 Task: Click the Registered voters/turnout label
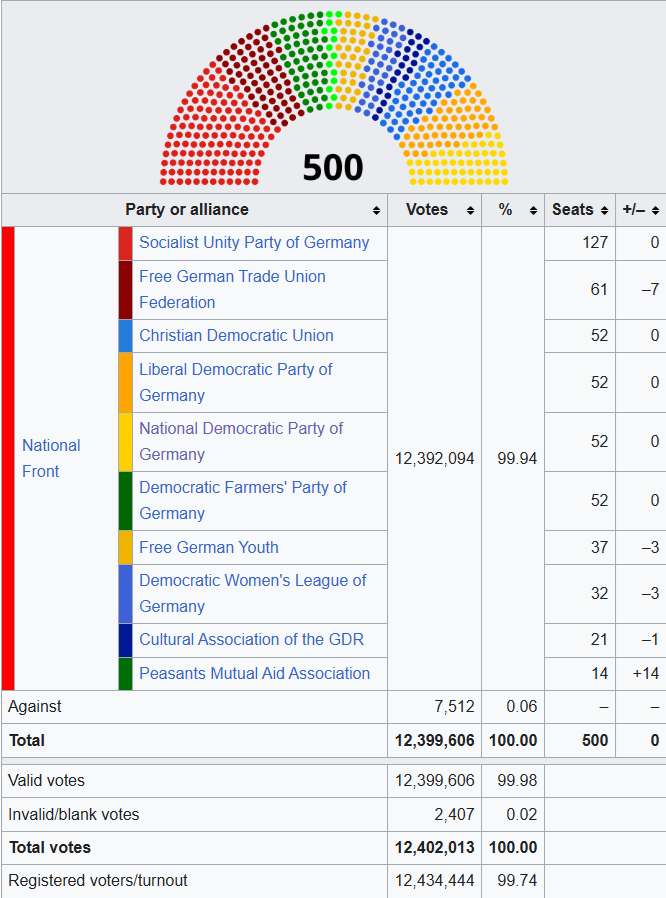(98, 881)
